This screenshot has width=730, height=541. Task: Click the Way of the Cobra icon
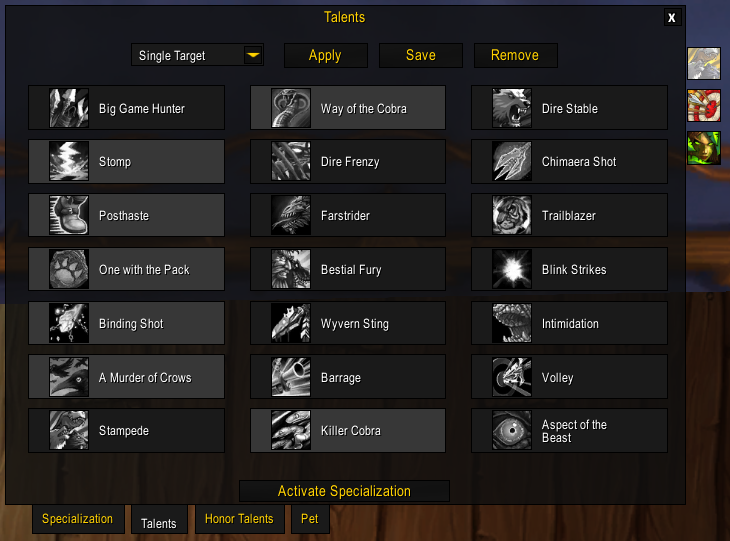point(291,108)
